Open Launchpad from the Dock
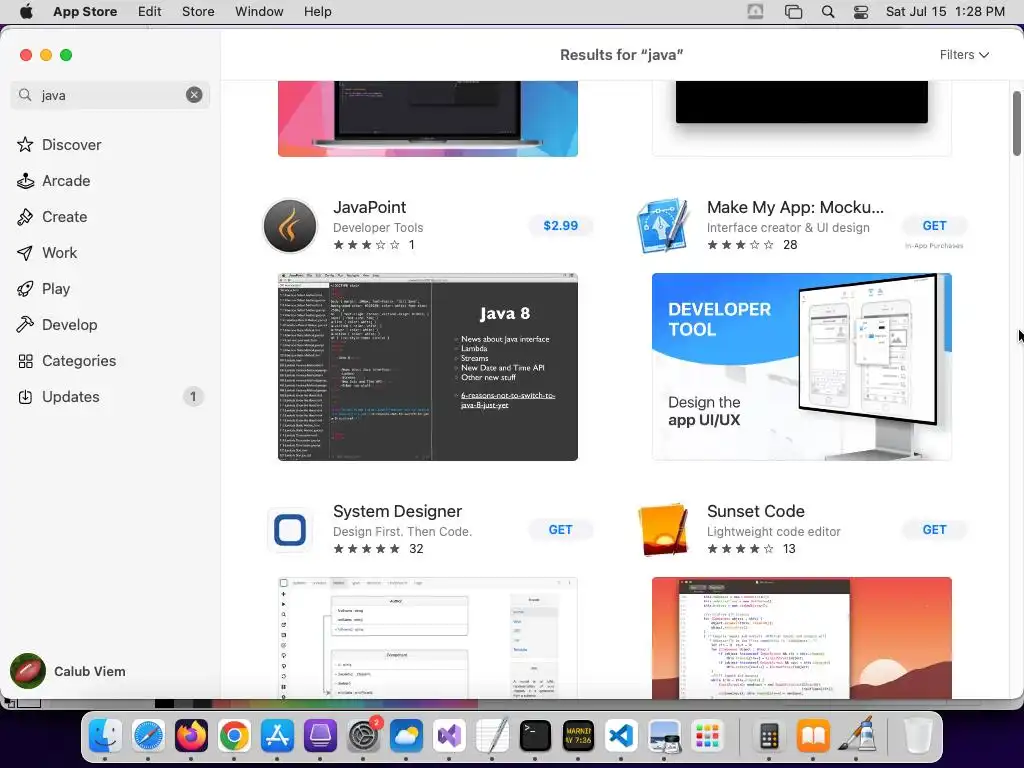The image size is (1024, 768). click(x=707, y=736)
